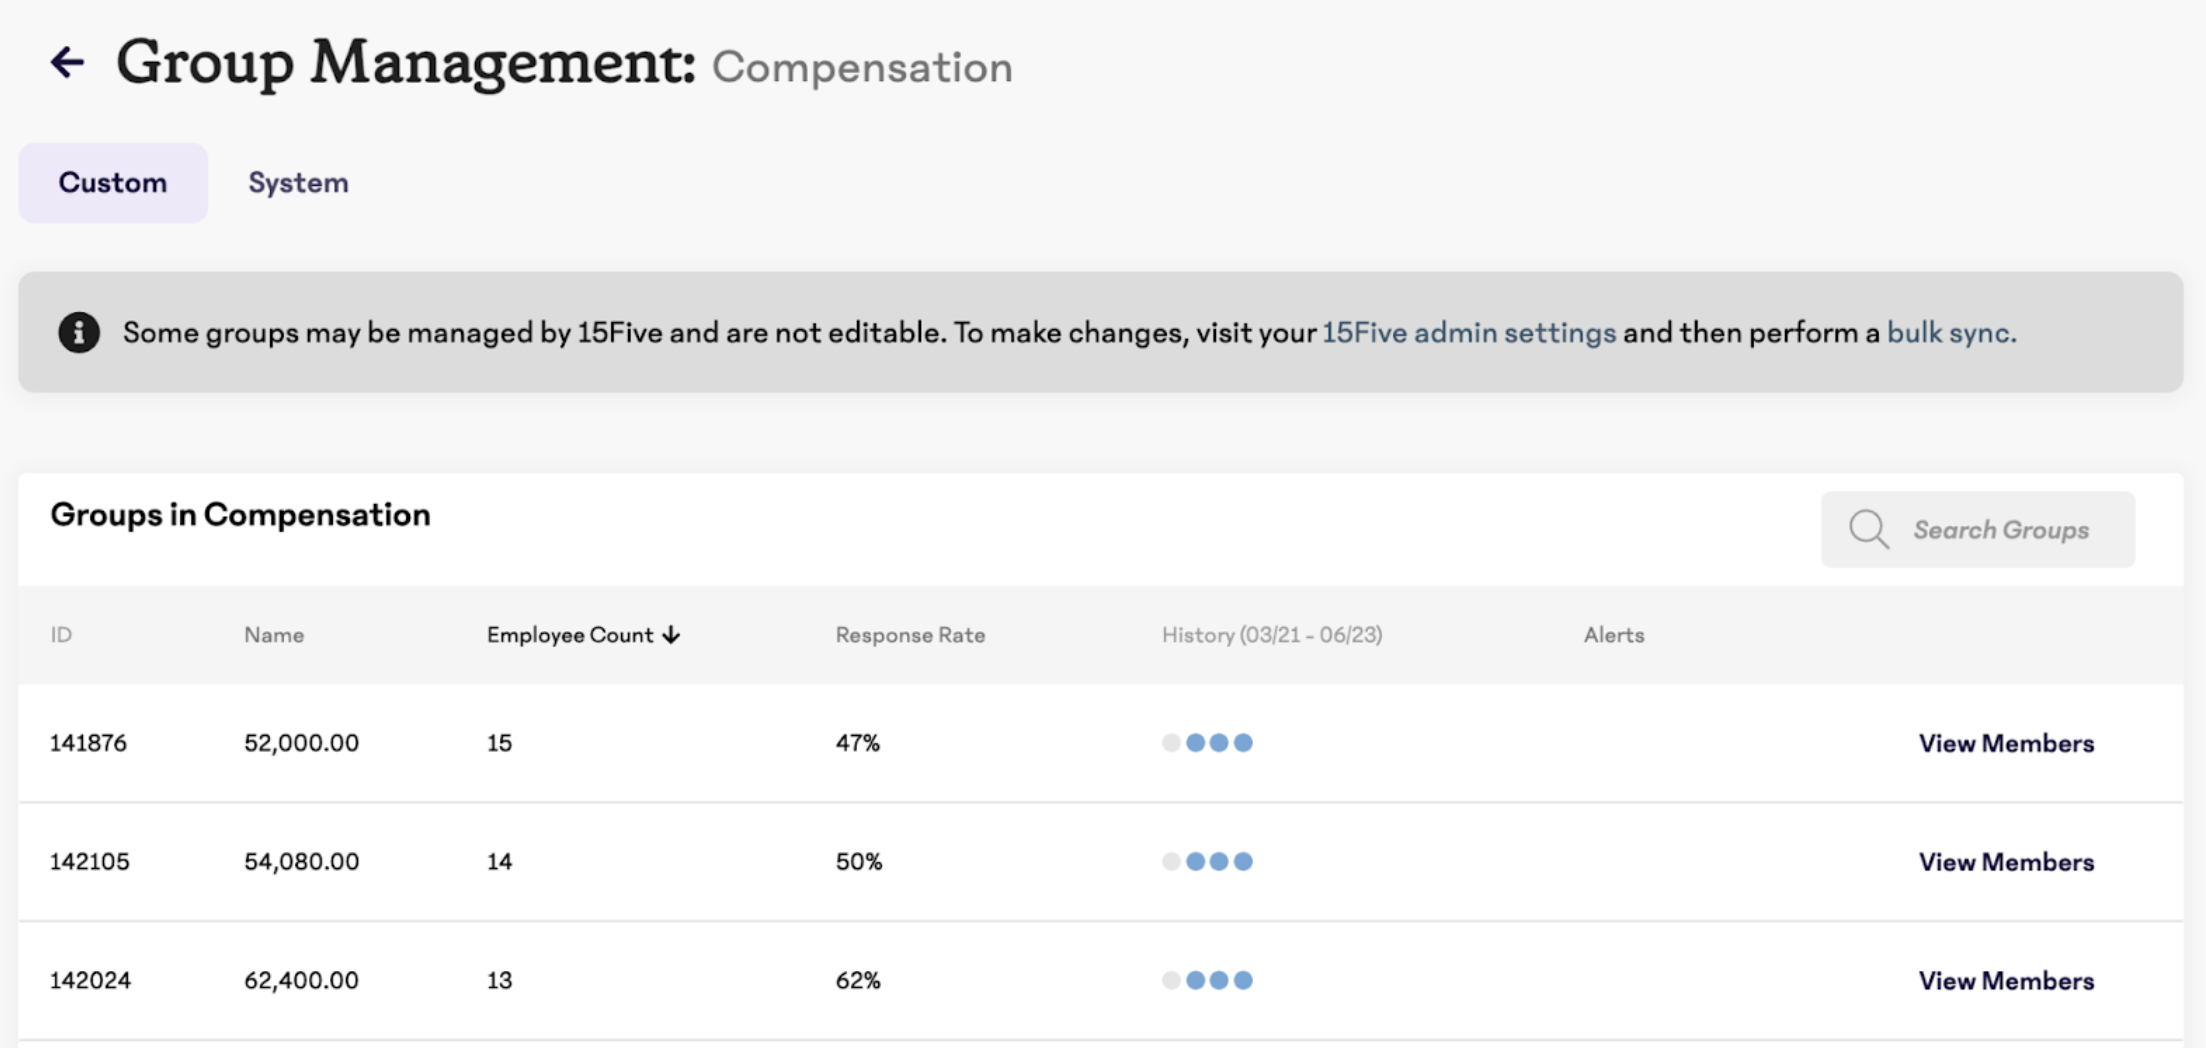Image resolution: width=2206 pixels, height=1048 pixels.
Task: Open the bulk sync link
Action: [1951, 333]
